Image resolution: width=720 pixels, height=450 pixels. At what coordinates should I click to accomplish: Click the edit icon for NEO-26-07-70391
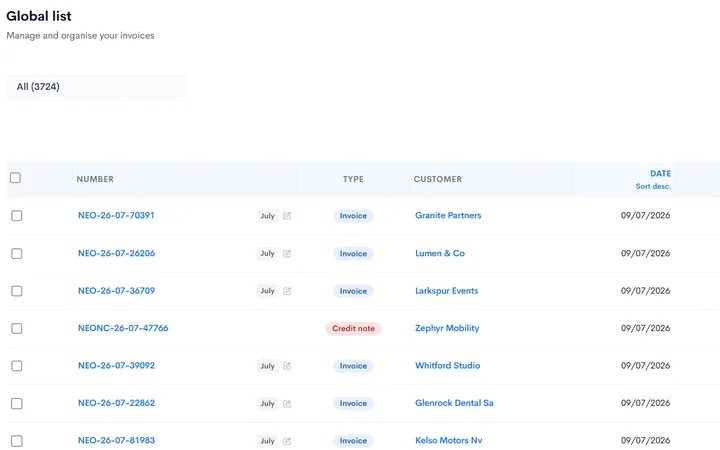287,216
